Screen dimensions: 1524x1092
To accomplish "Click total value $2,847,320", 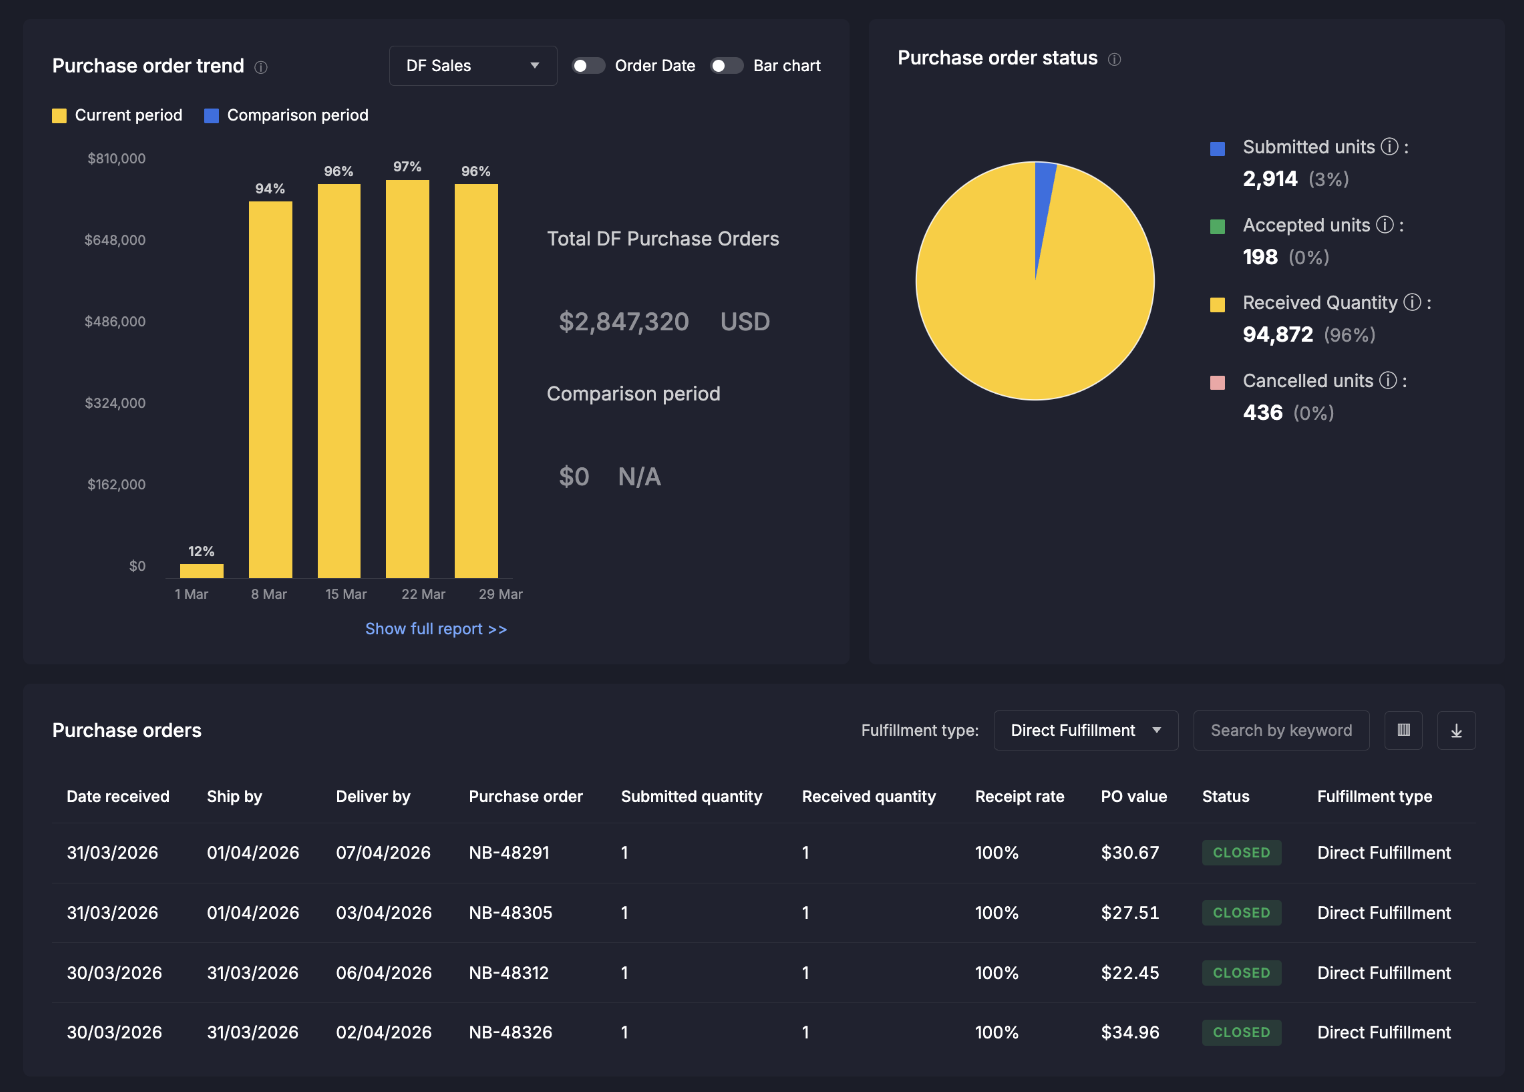I will click(x=624, y=322).
